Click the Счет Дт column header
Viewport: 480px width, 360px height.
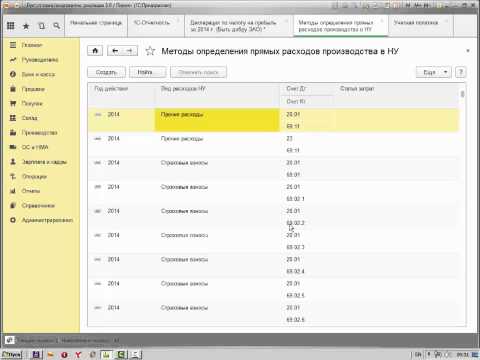pyautogui.click(x=306, y=89)
